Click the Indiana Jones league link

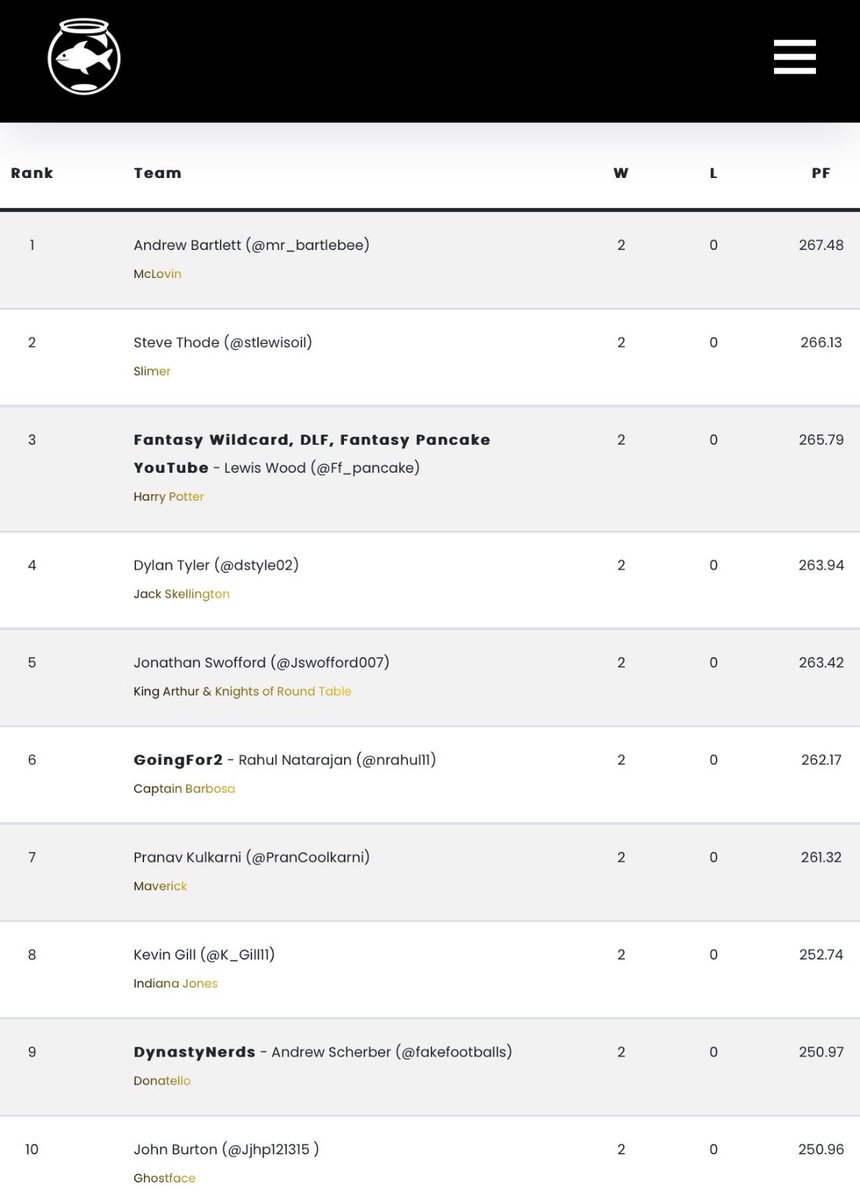pos(175,984)
